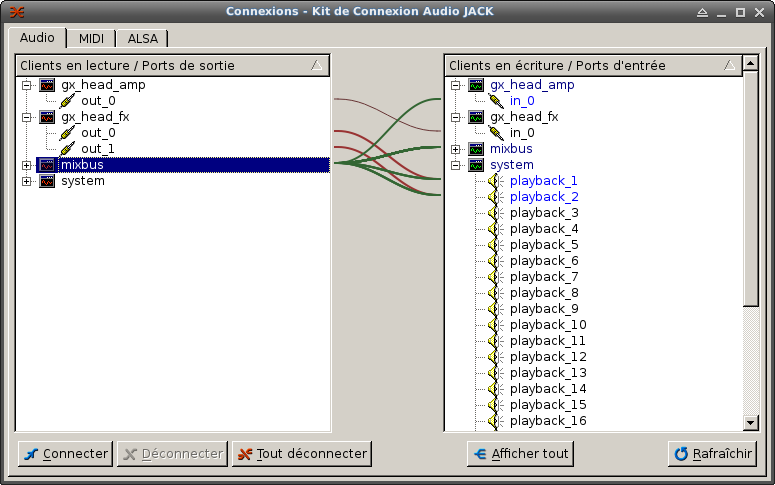Switch to the MIDI tab
The width and height of the screenshot is (775, 485).
click(x=91, y=39)
